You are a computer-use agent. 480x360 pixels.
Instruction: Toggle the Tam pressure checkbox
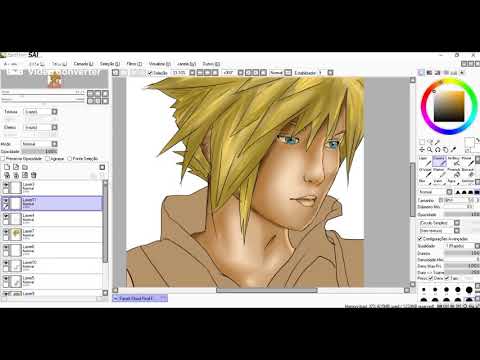447,278
